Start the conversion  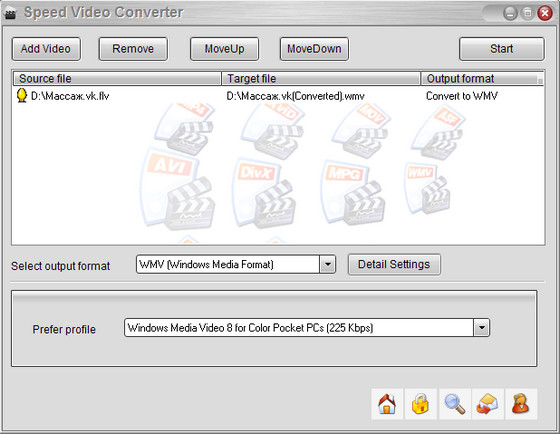tap(501, 49)
